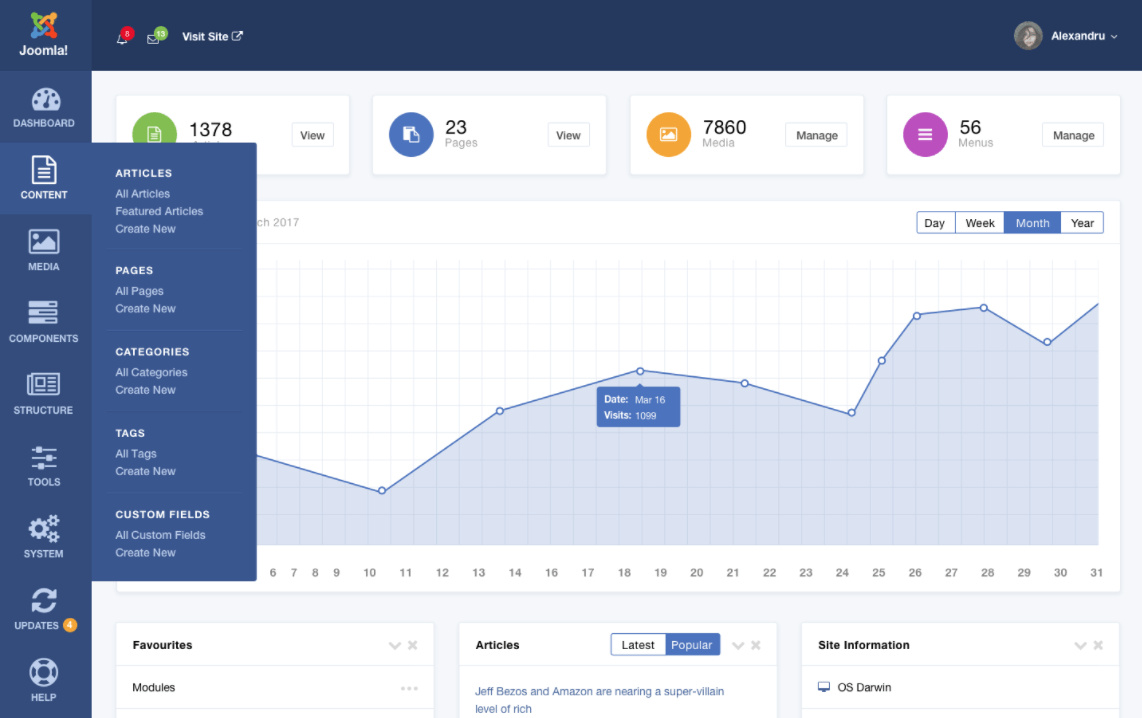Switch chart range to Week
The image size is (1142, 718).
click(x=979, y=223)
